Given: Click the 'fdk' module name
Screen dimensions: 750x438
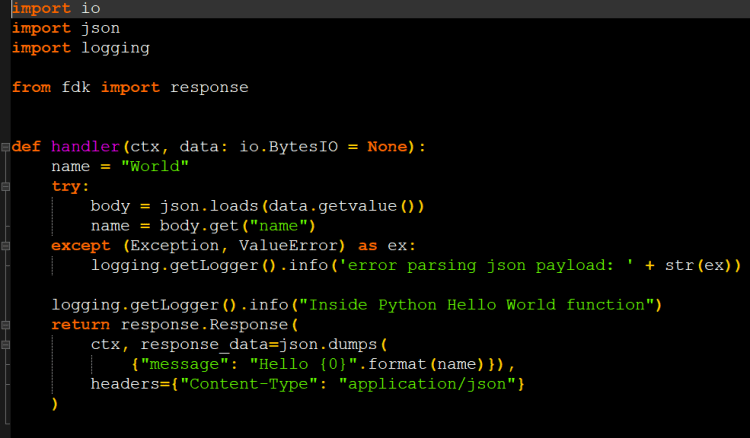Looking at the screenshot, I should tap(75, 87).
